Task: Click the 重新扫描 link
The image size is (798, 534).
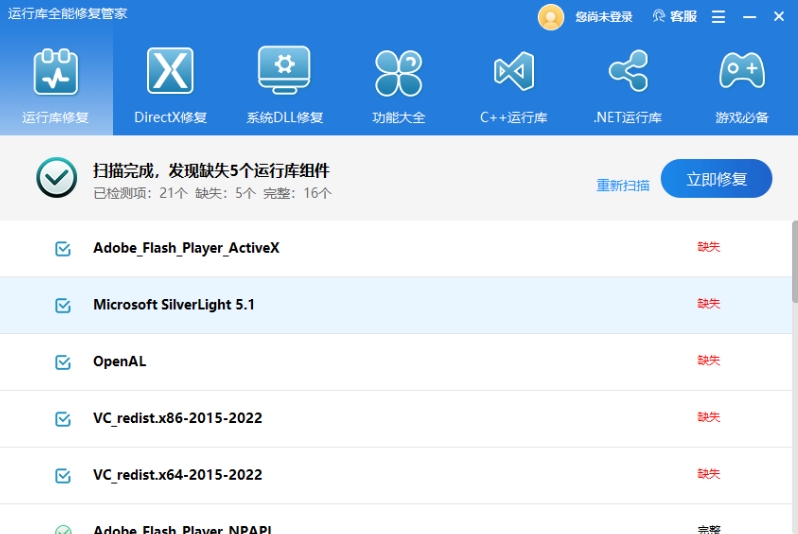Action: pyautogui.click(x=623, y=185)
